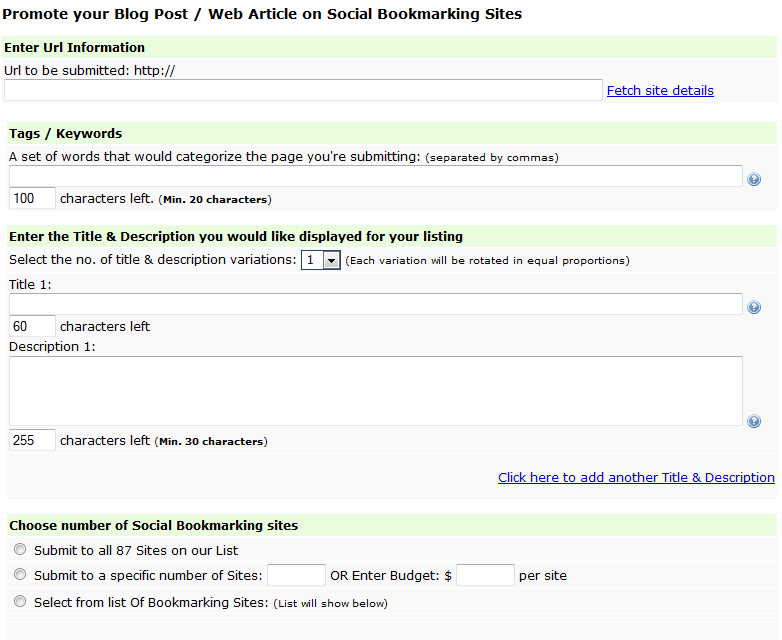The height and width of the screenshot is (640, 782).
Task: Select 'Submit to all 87 Sites' radio button
Action: click(20, 549)
